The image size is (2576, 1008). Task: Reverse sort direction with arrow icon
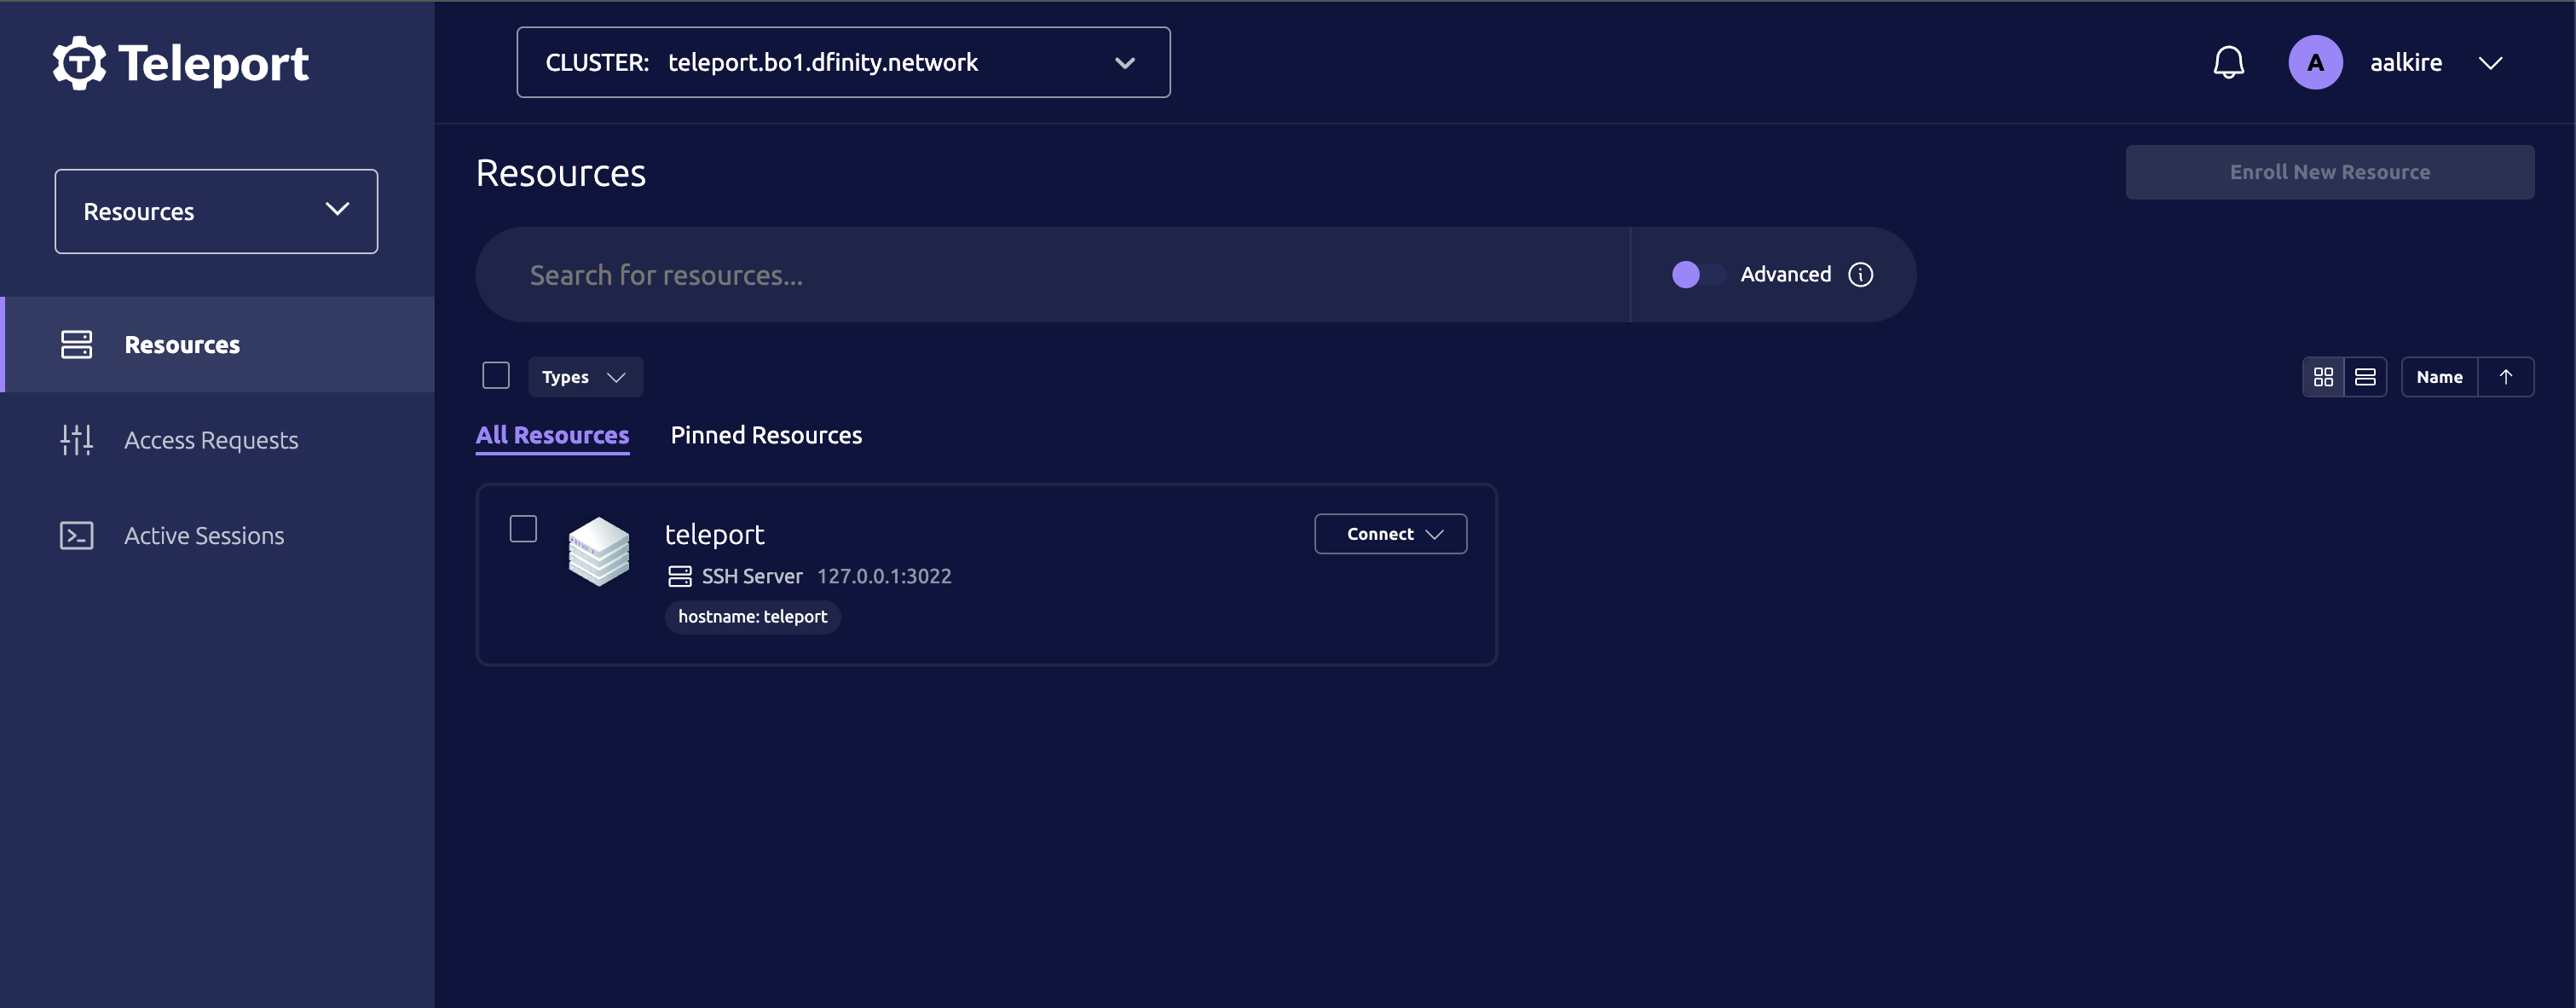click(x=2506, y=377)
